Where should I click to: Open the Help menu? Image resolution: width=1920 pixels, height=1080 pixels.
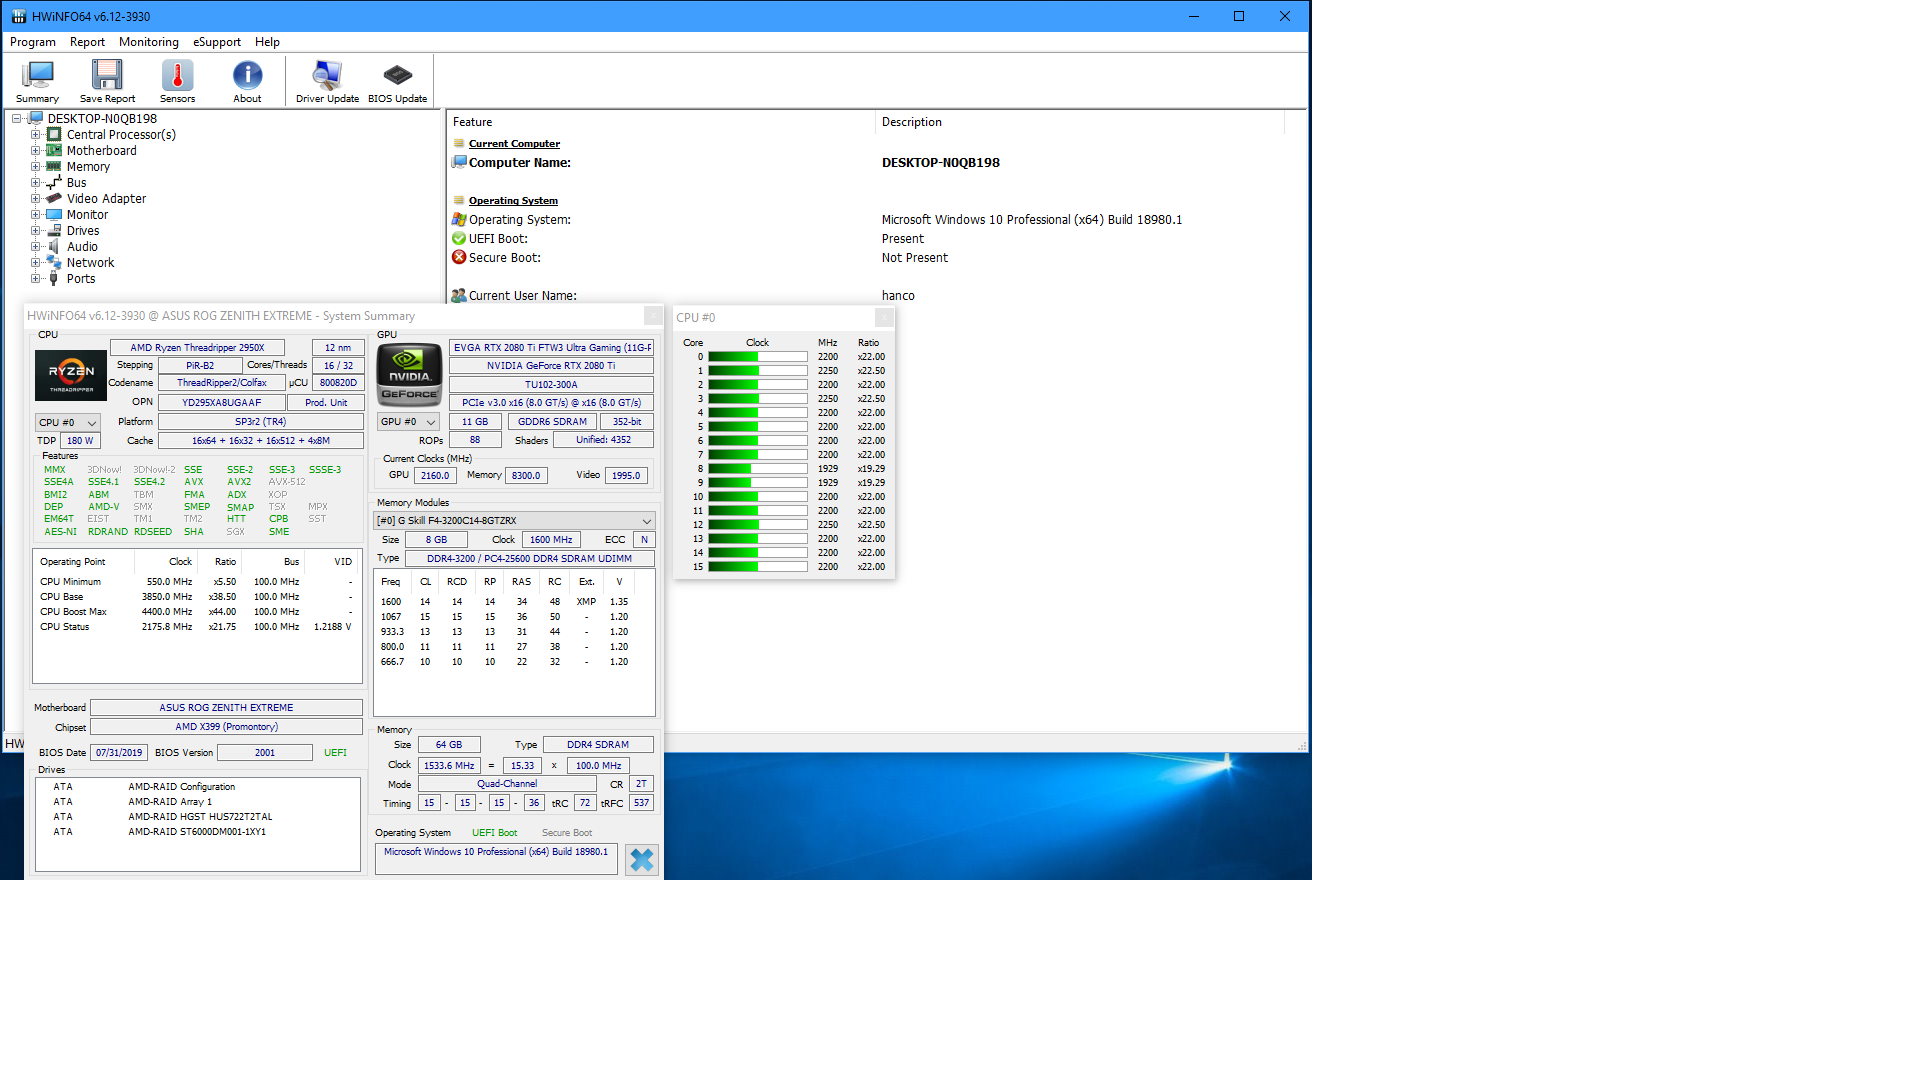pos(267,42)
